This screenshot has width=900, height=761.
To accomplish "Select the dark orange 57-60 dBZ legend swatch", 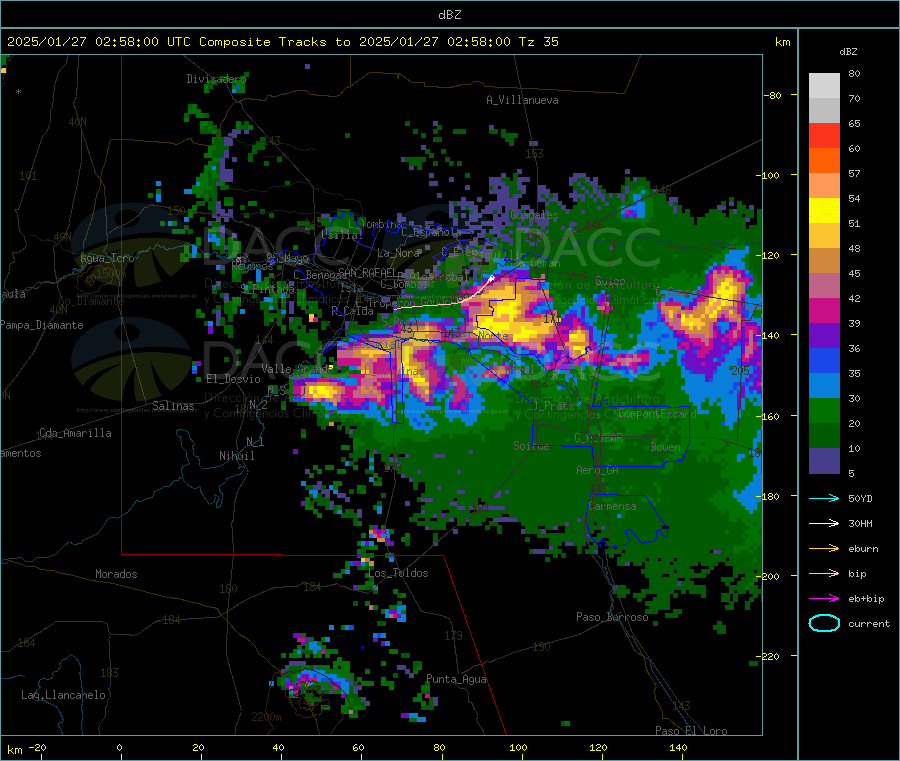I will [x=824, y=161].
